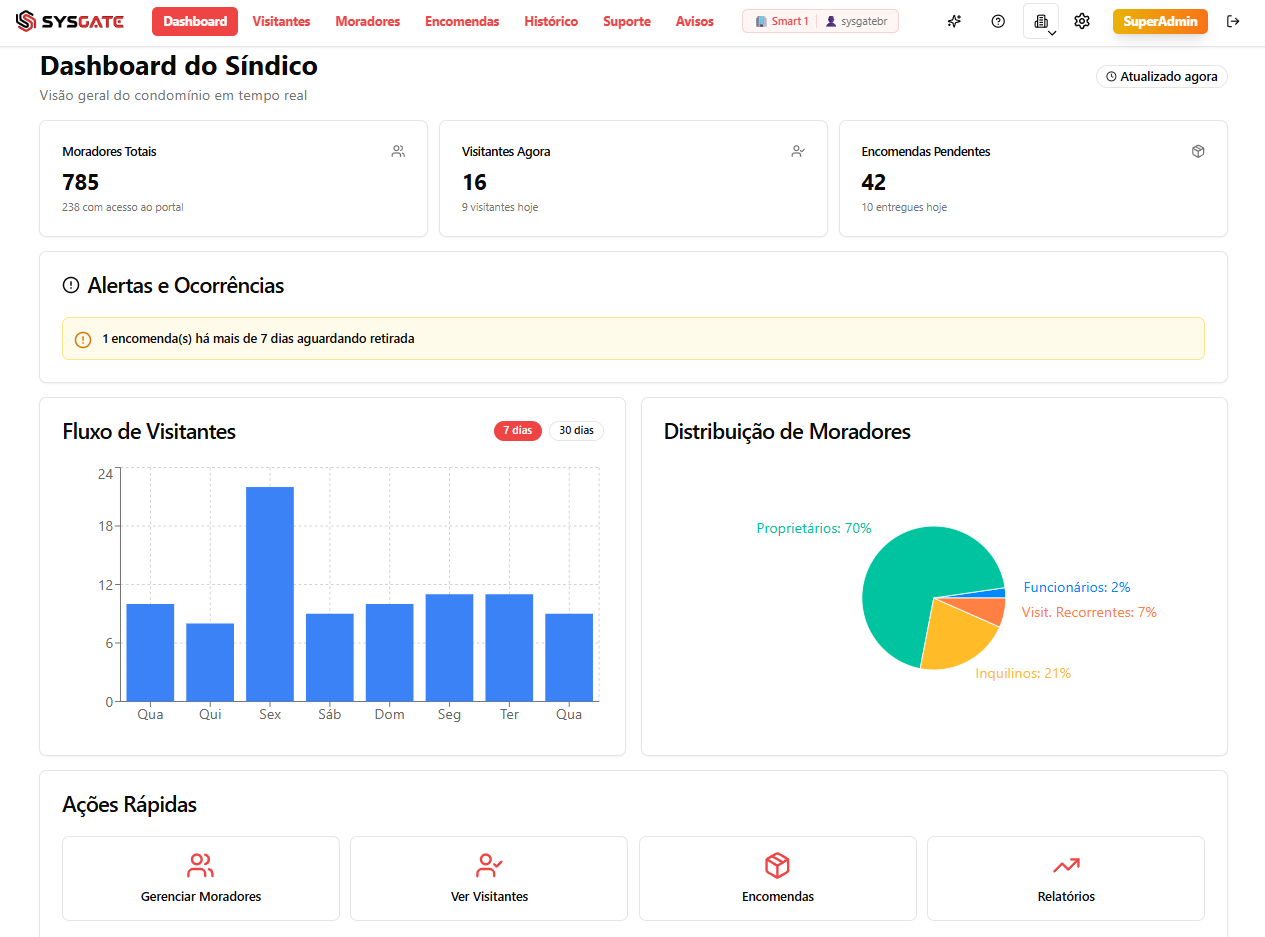This screenshot has height=937, width=1265.
Task: Click the Encomendas Pendentes value 42
Action: click(x=874, y=182)
